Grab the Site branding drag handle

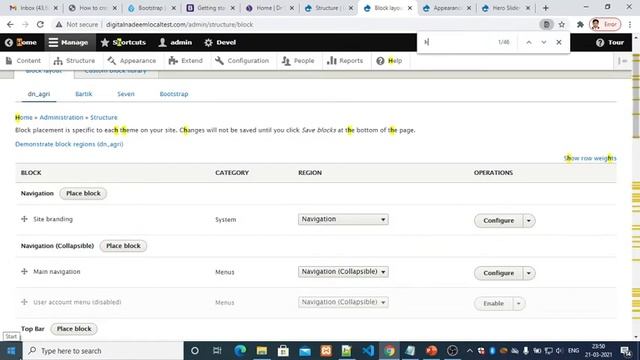24,219
